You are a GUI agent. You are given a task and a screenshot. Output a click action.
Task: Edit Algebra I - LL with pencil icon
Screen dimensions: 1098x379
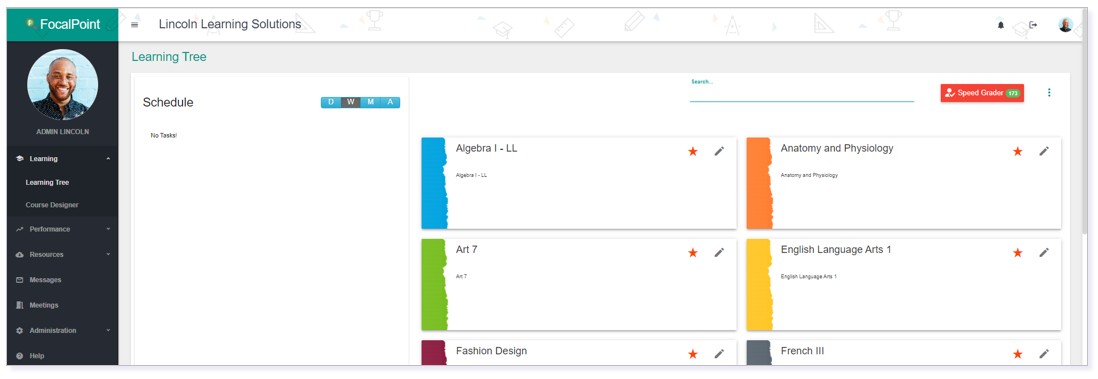click(719, 151)
